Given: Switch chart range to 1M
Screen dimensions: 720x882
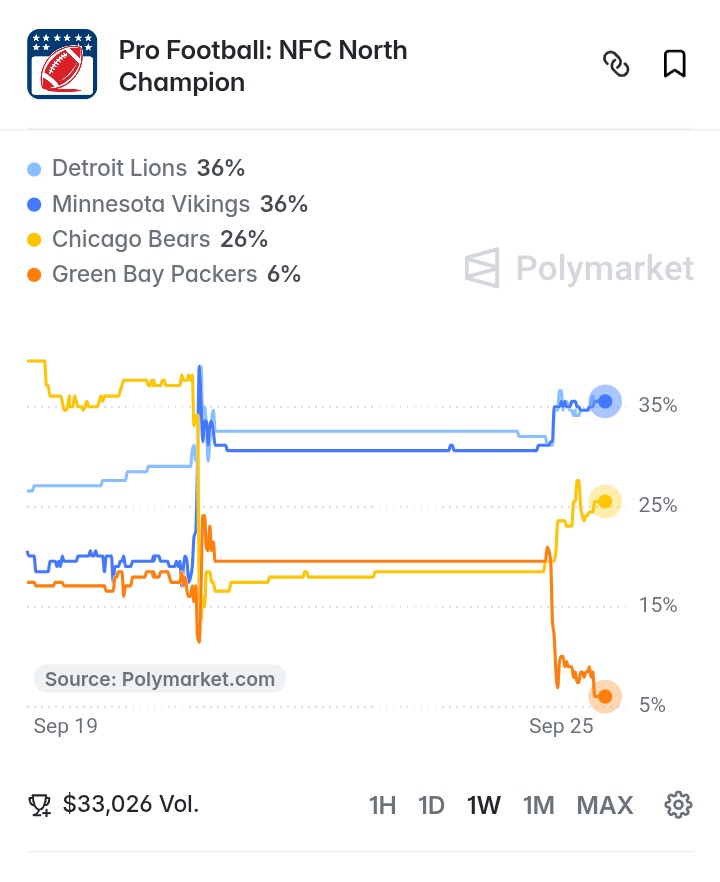Looking at the screenshot, I should tap(538, 805).
